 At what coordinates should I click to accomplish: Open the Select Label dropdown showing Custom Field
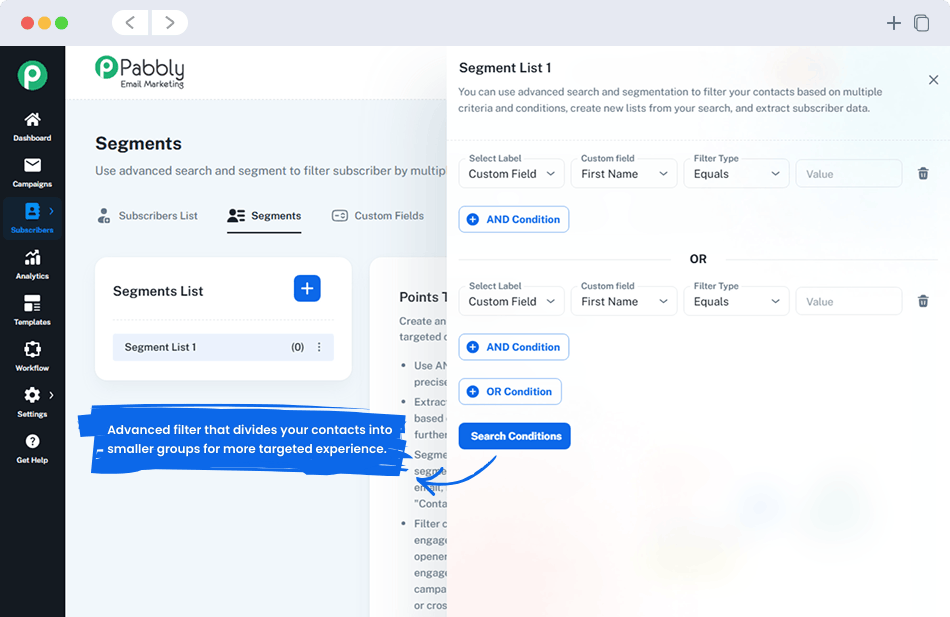coord(511,173)
